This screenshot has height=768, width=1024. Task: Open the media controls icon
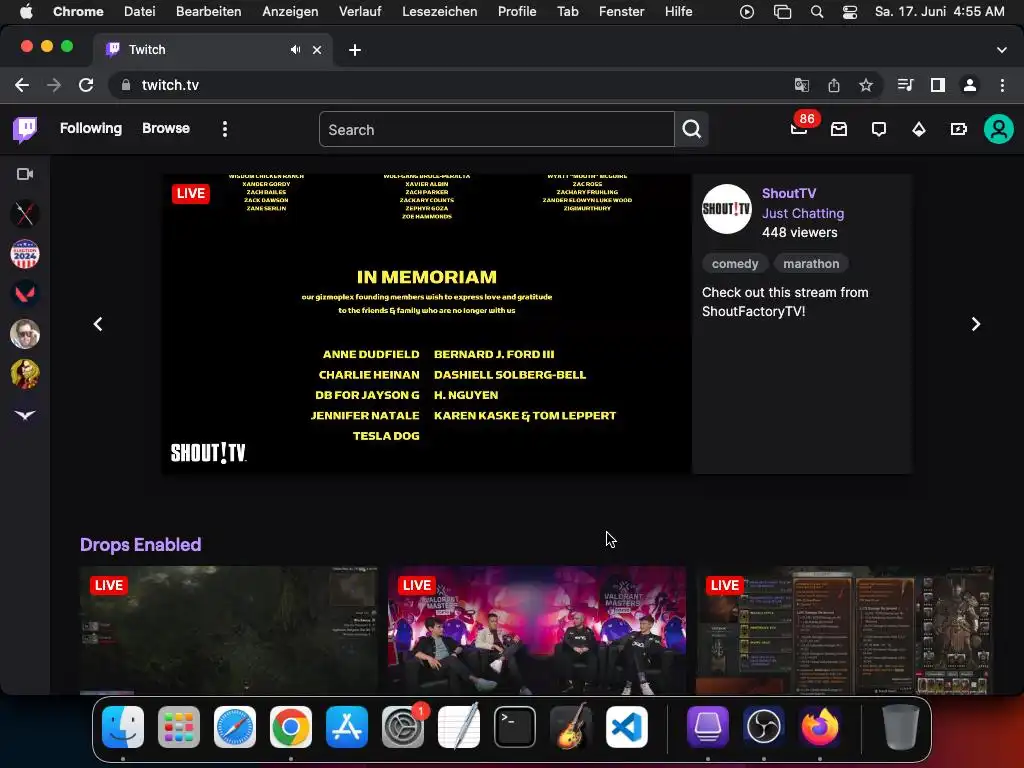click(x=905, y=85)
